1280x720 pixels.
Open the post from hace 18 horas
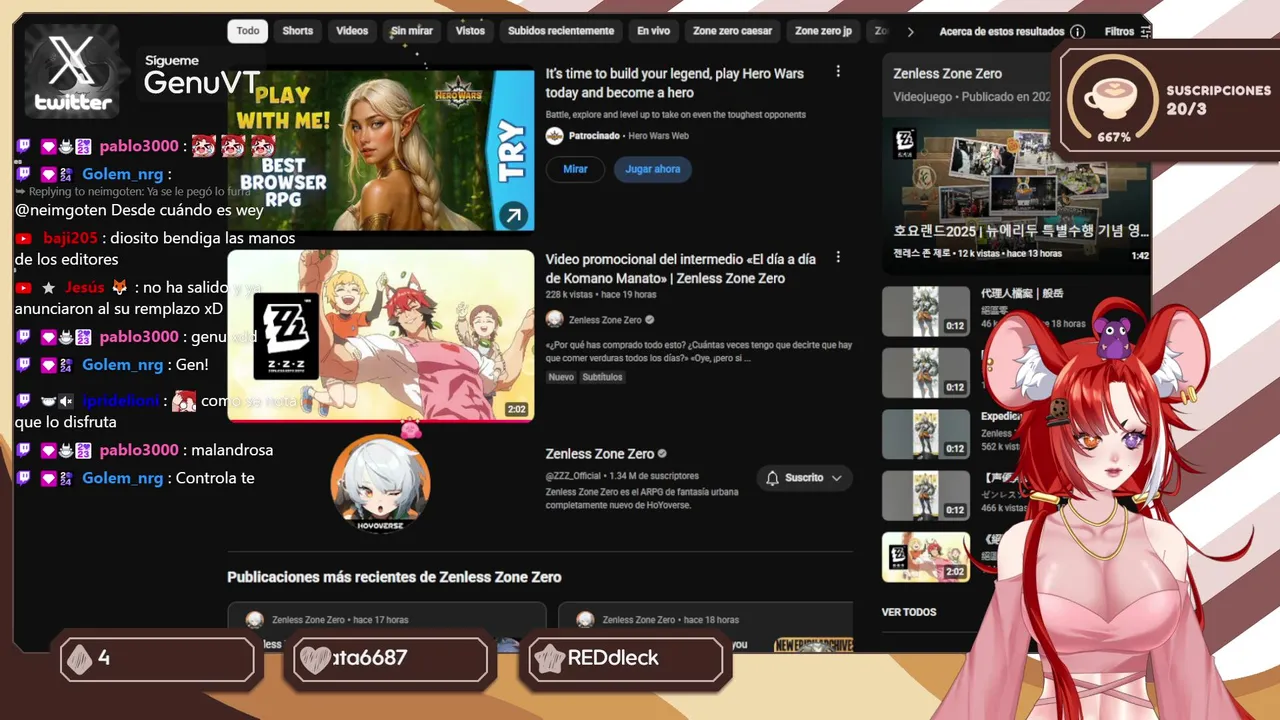click(x=706, y=626)
